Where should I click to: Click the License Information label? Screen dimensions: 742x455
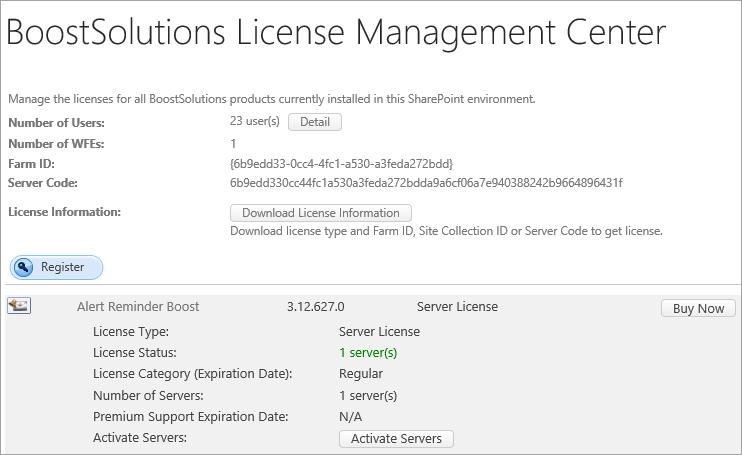coord(64,212)
